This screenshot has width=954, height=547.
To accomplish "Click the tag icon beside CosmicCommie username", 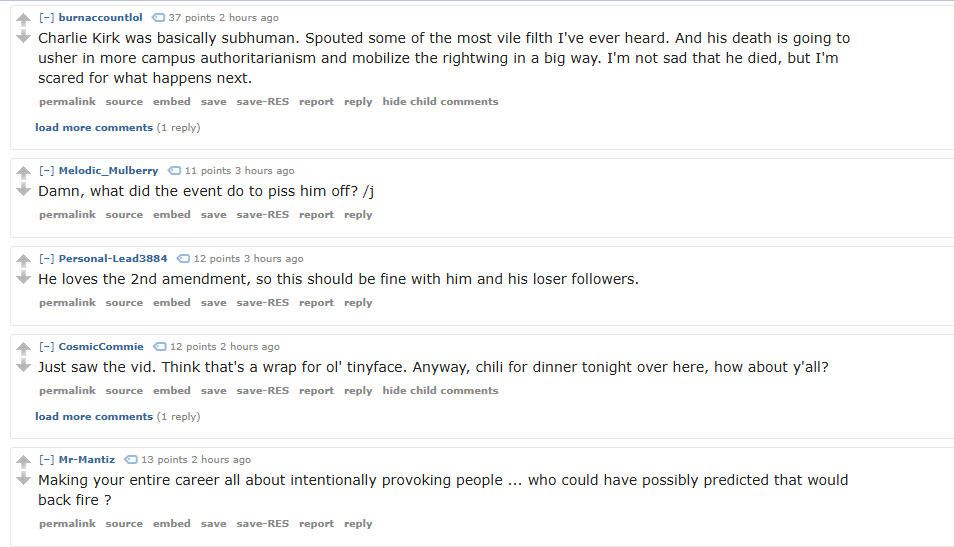I will coord(159,347).
